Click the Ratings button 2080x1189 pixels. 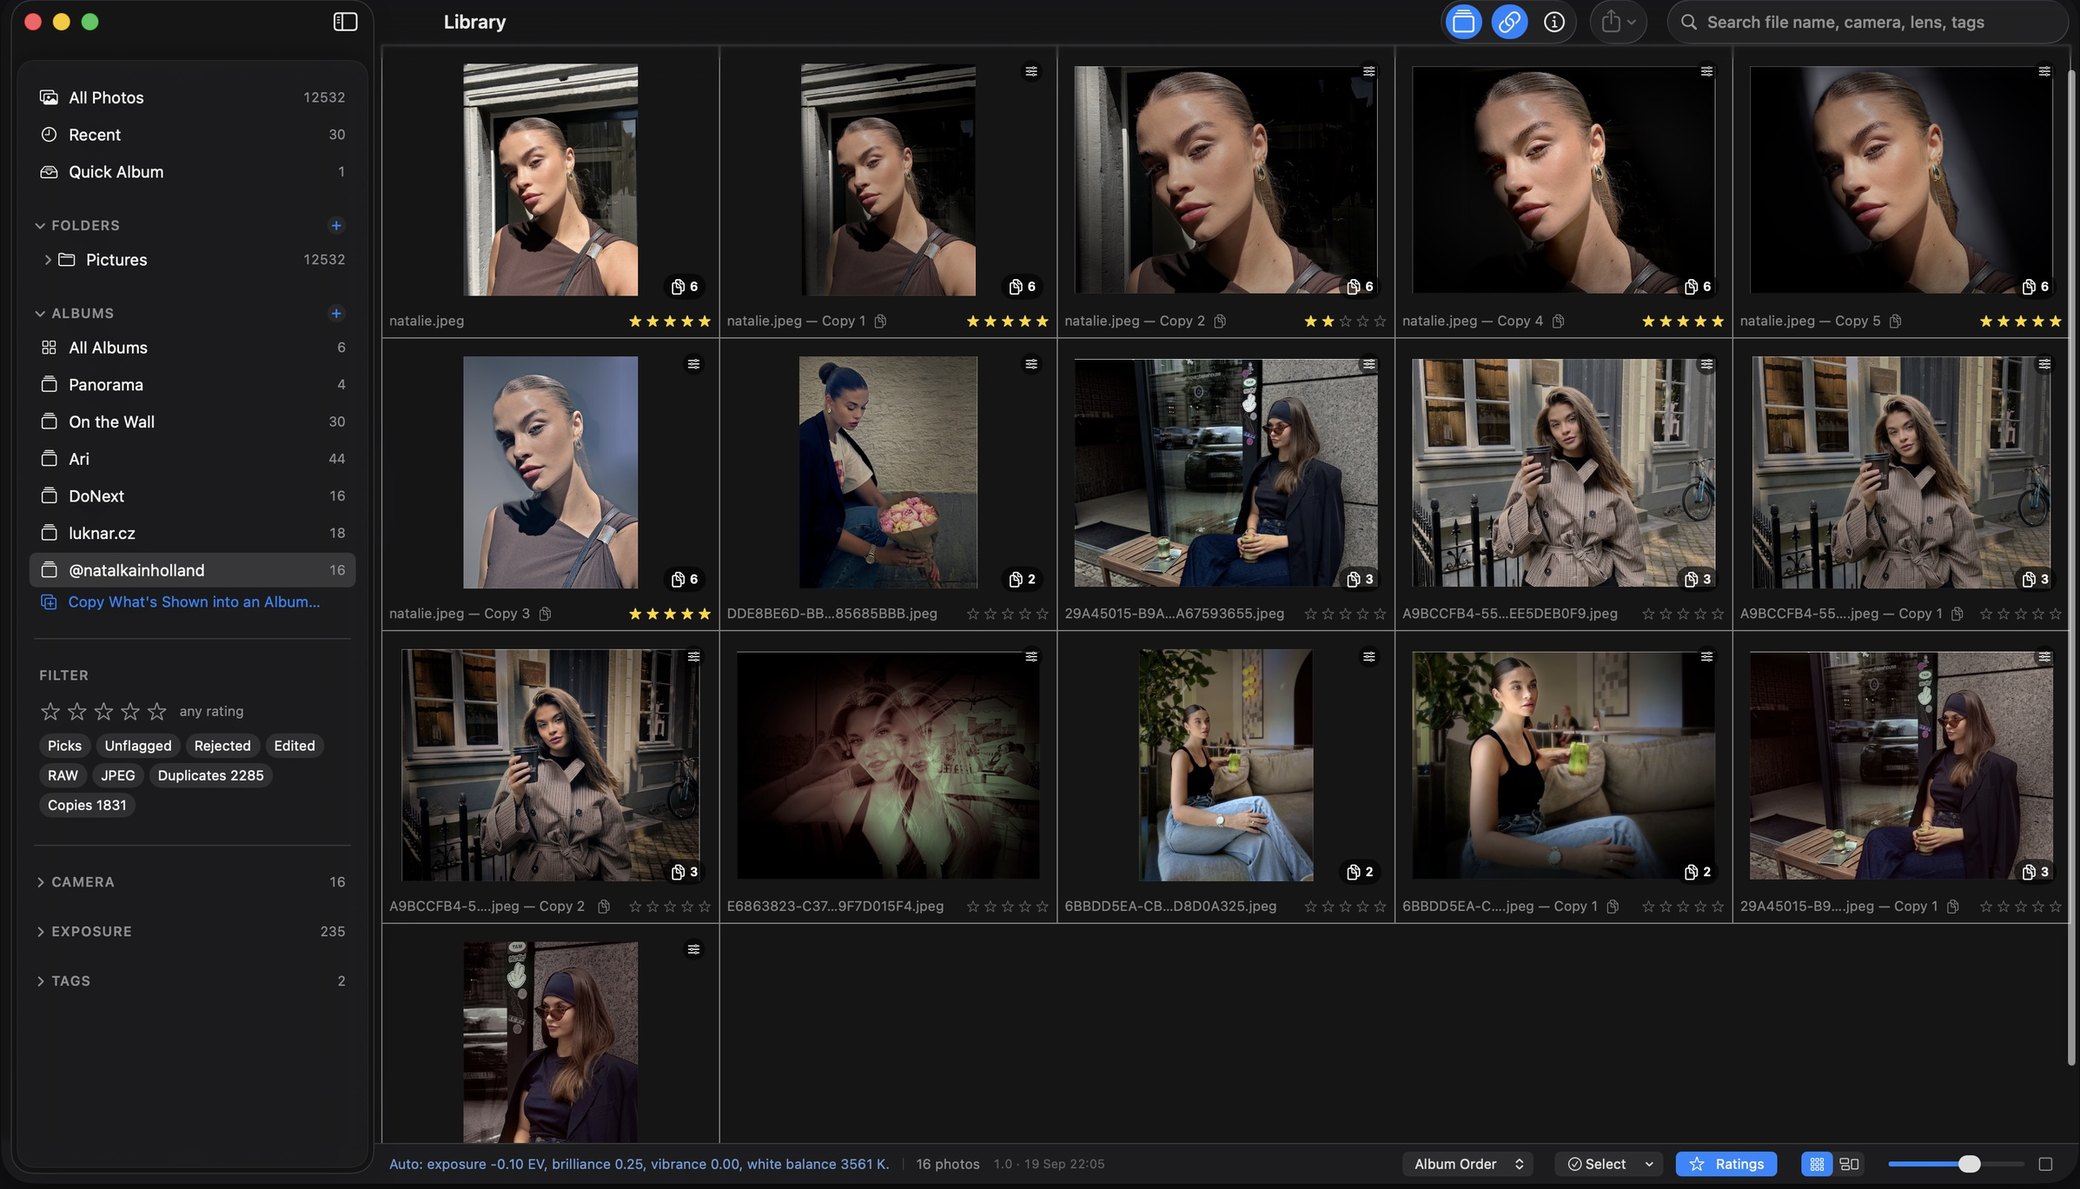click(x=1726, y=1164)
